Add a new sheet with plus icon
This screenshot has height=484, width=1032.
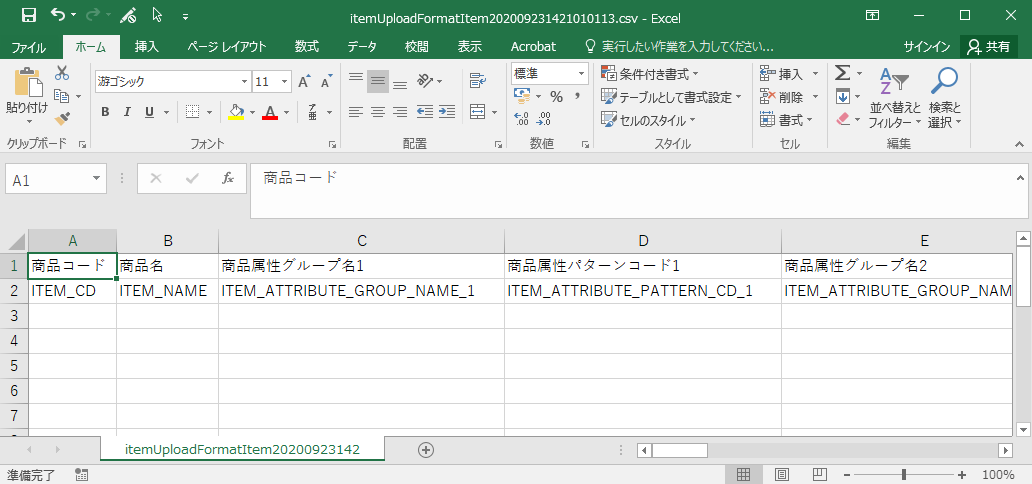tap(426, 450)
